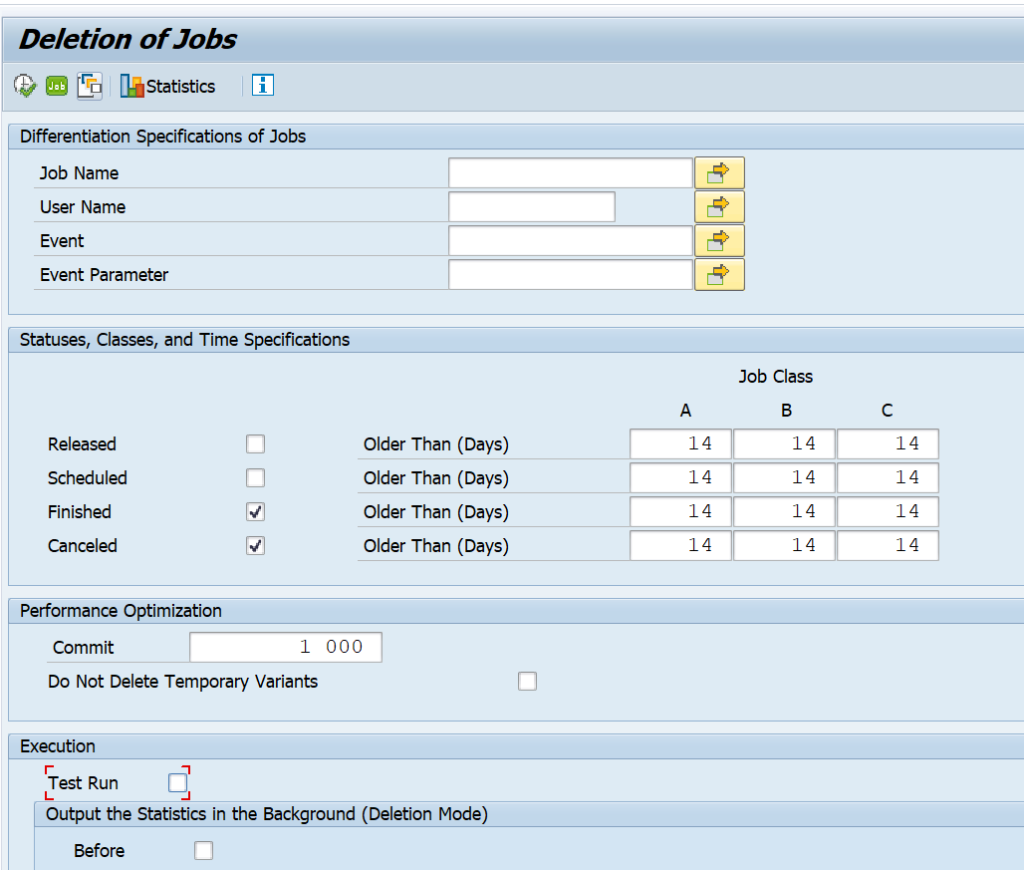Uncheck the Canceled status checkbox

255,546
